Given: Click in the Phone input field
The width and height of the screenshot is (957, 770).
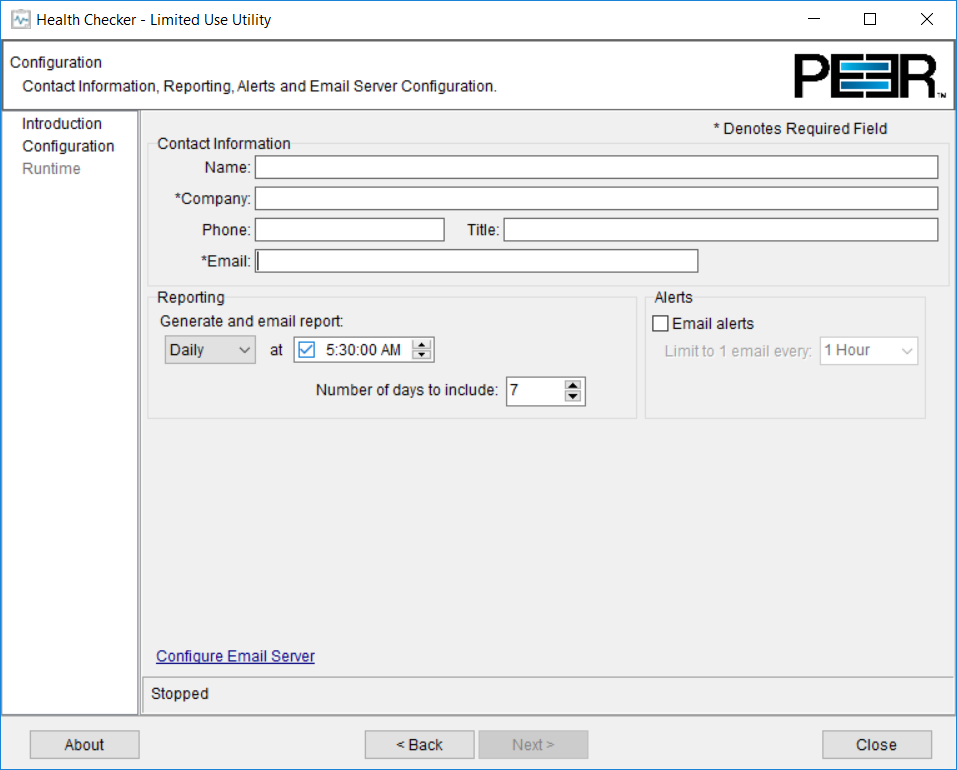Looking at the screenshot, I should tap(349, 229).
